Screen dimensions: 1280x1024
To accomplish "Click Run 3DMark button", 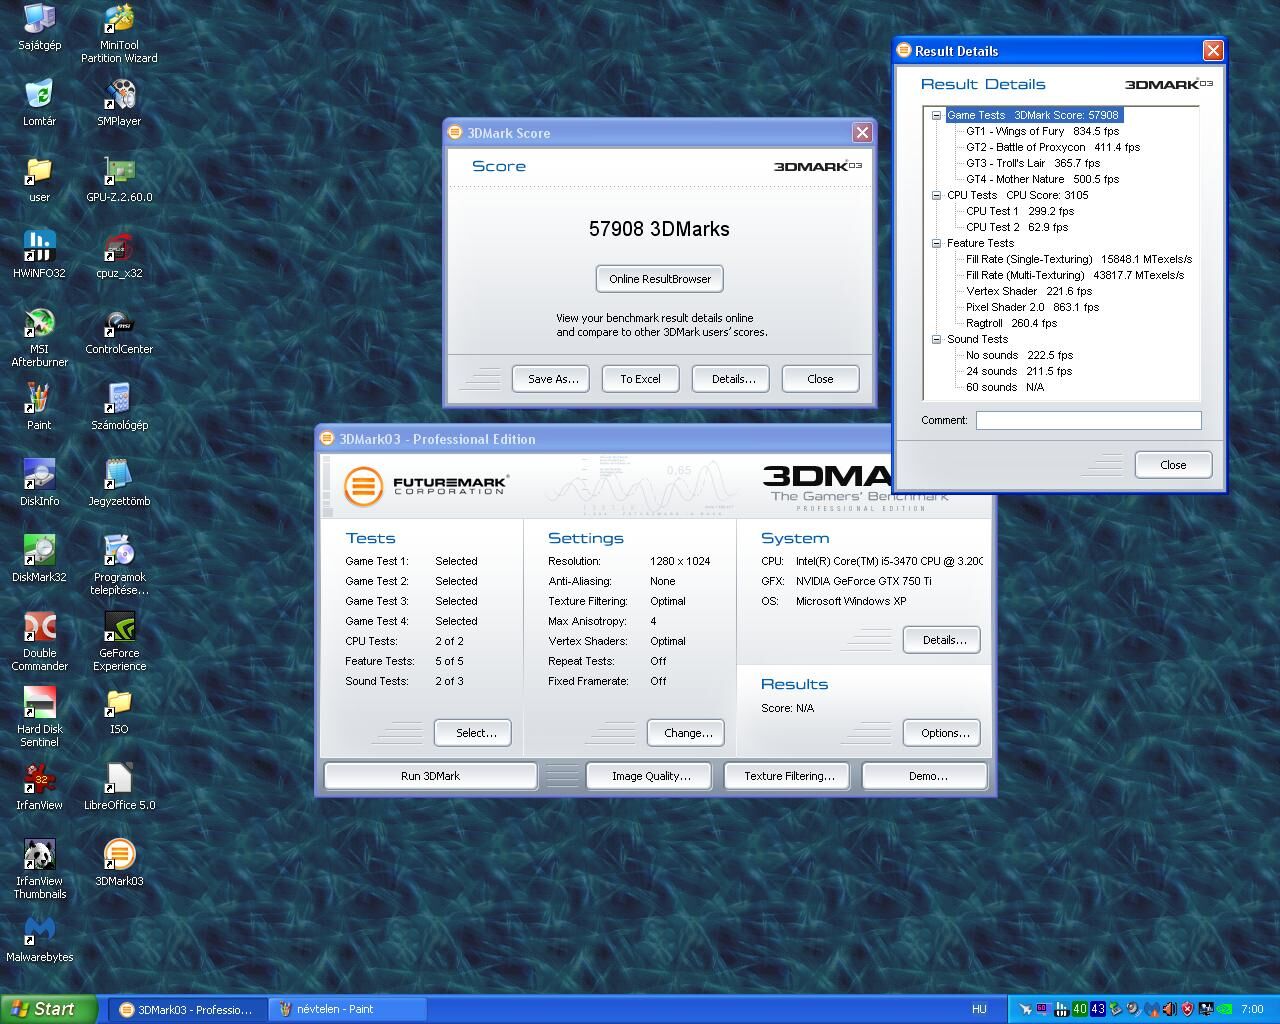I will click(x=430, y=776).
